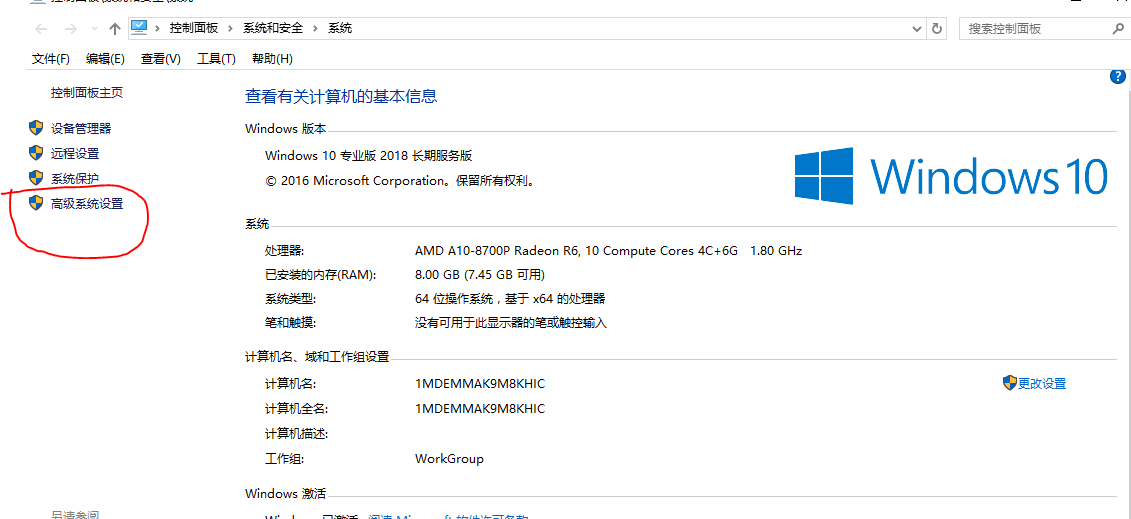Click the 计算机全名 value
Image resolution: width=1131 pixels, height=519 pixels.
click(480, 409)
